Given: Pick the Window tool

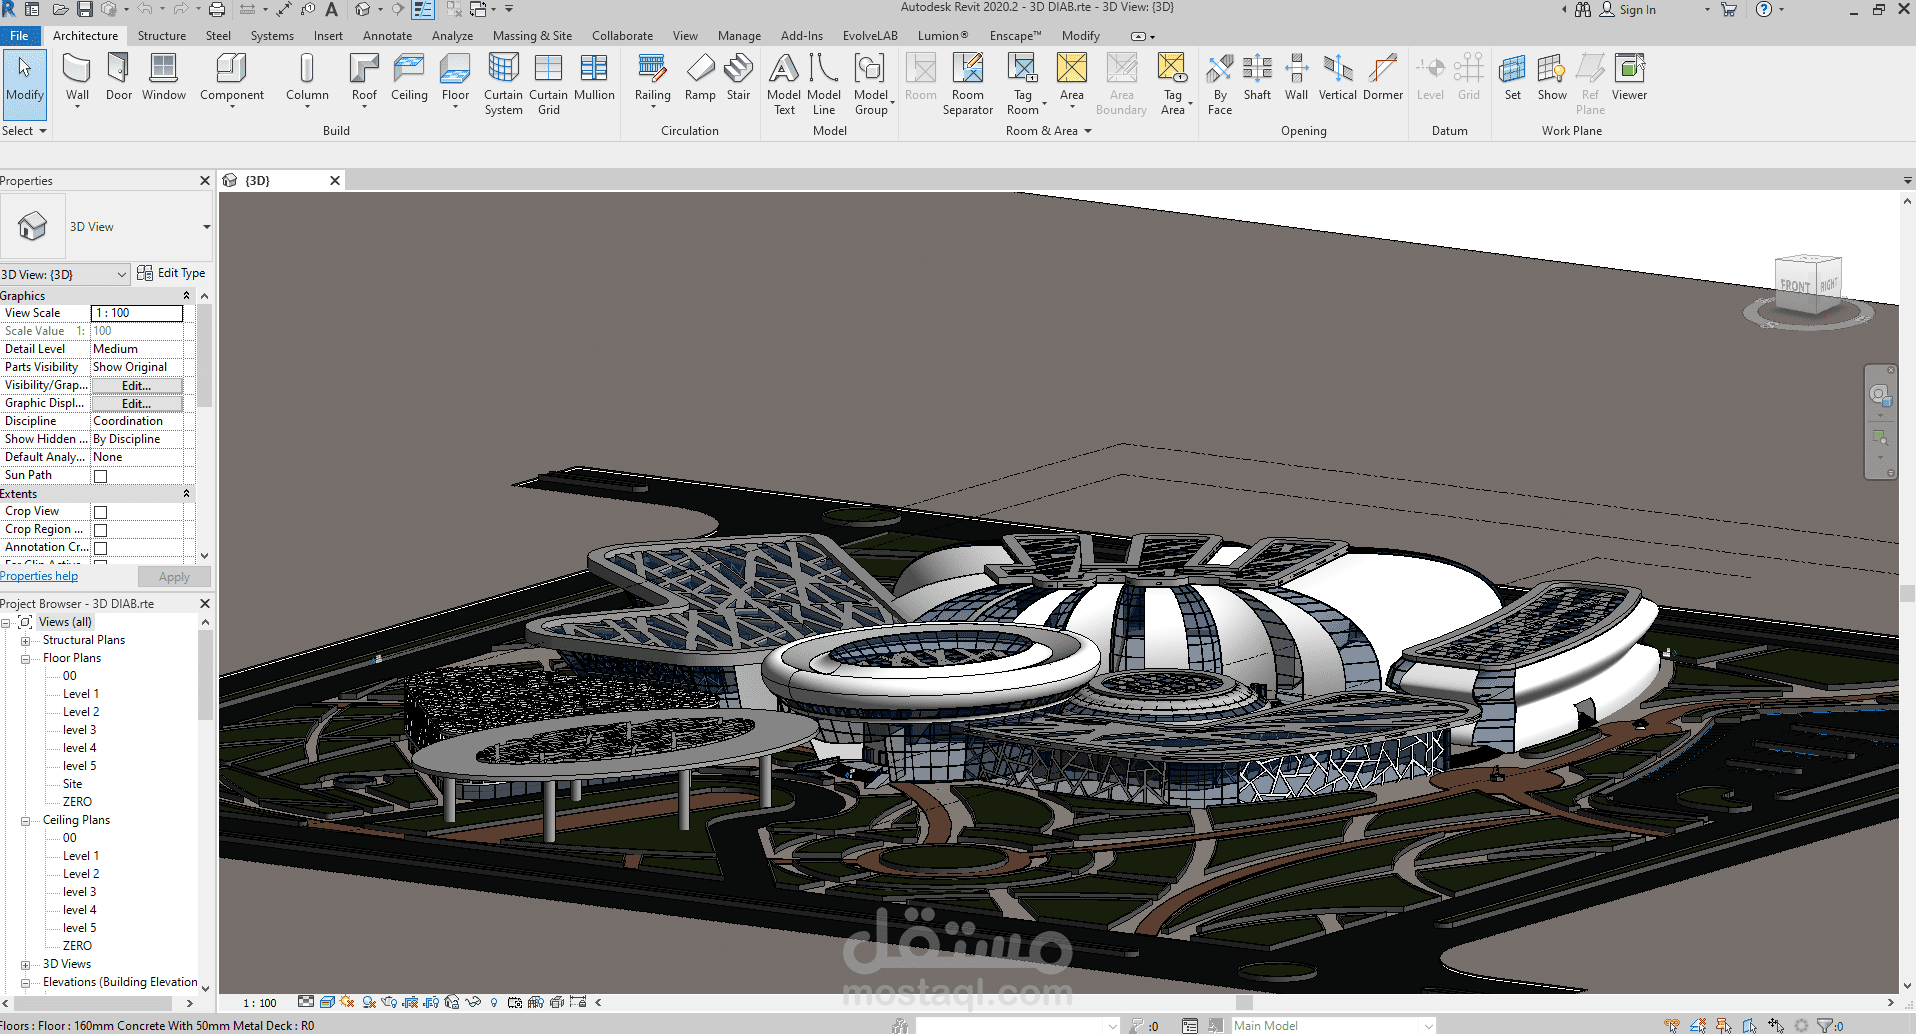Looking at the screenshot, I should pos(164,78).
